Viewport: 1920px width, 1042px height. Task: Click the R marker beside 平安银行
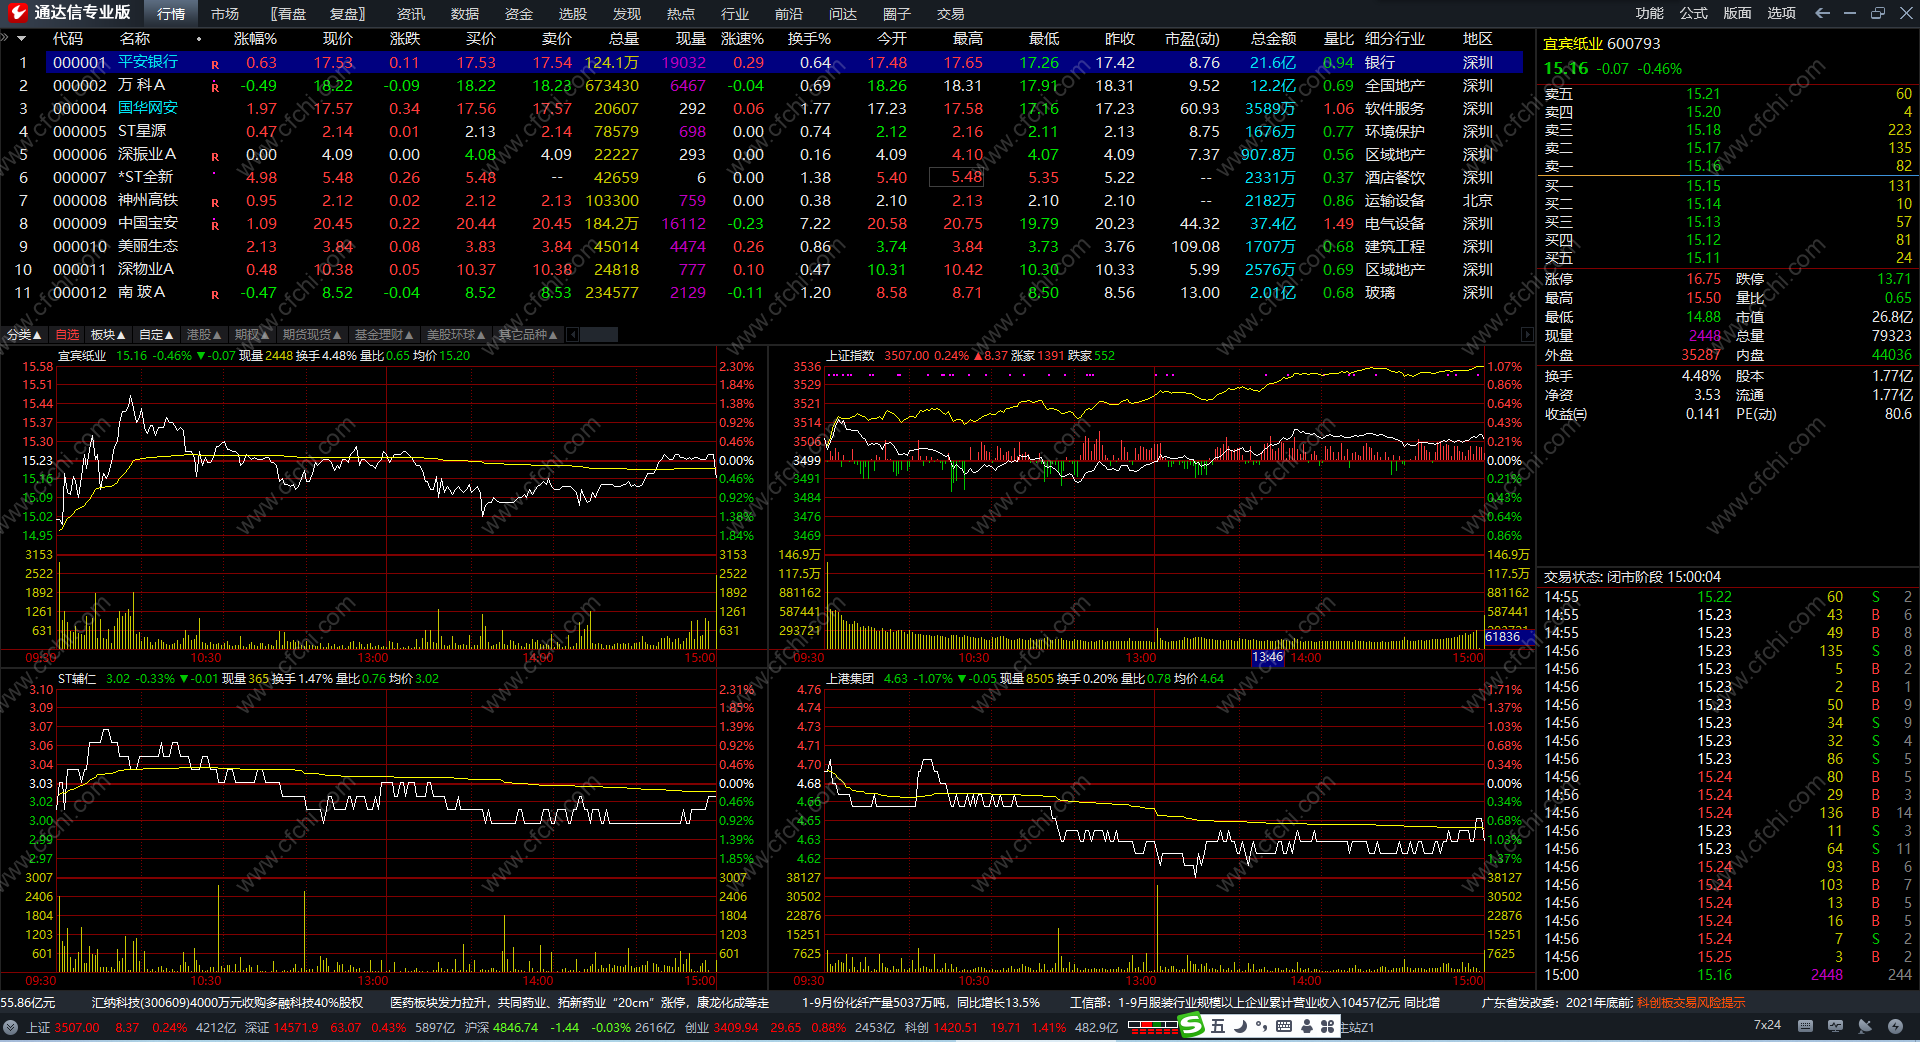(215, 64)
